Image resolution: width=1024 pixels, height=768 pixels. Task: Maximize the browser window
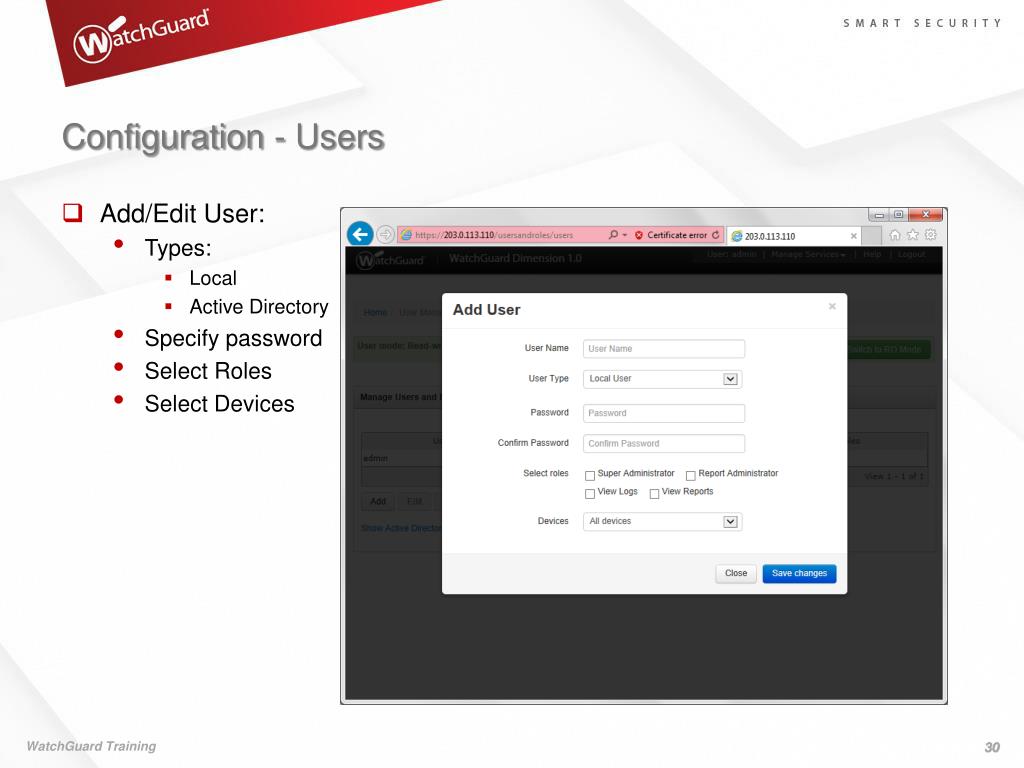pyautogui.click(x=898, y=215)
